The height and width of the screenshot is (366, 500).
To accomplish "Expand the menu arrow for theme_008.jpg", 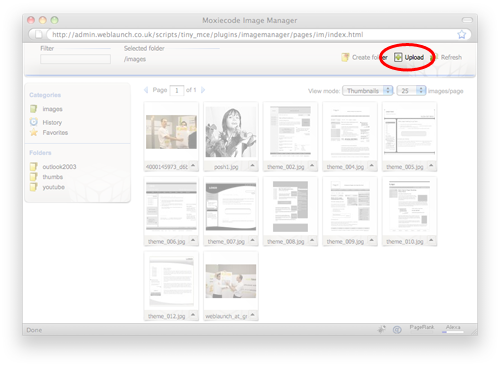I will coord(312,240).
